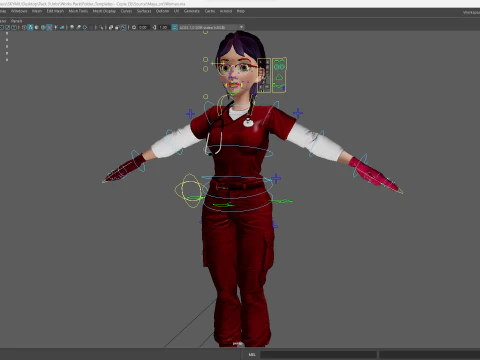Click the MEL command language button
The image size is (480, 360).
pos(252,354)
